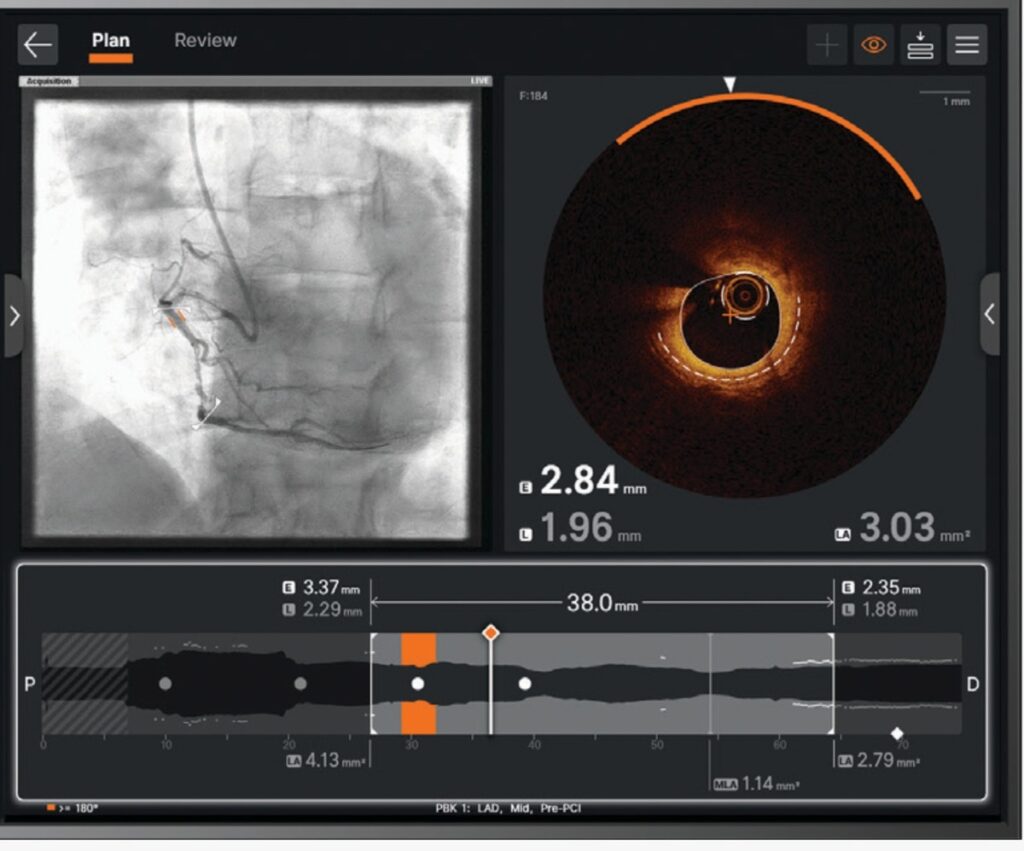Switch to the Plan tab
1024x851 pixels.
click(x=110, y=41)
